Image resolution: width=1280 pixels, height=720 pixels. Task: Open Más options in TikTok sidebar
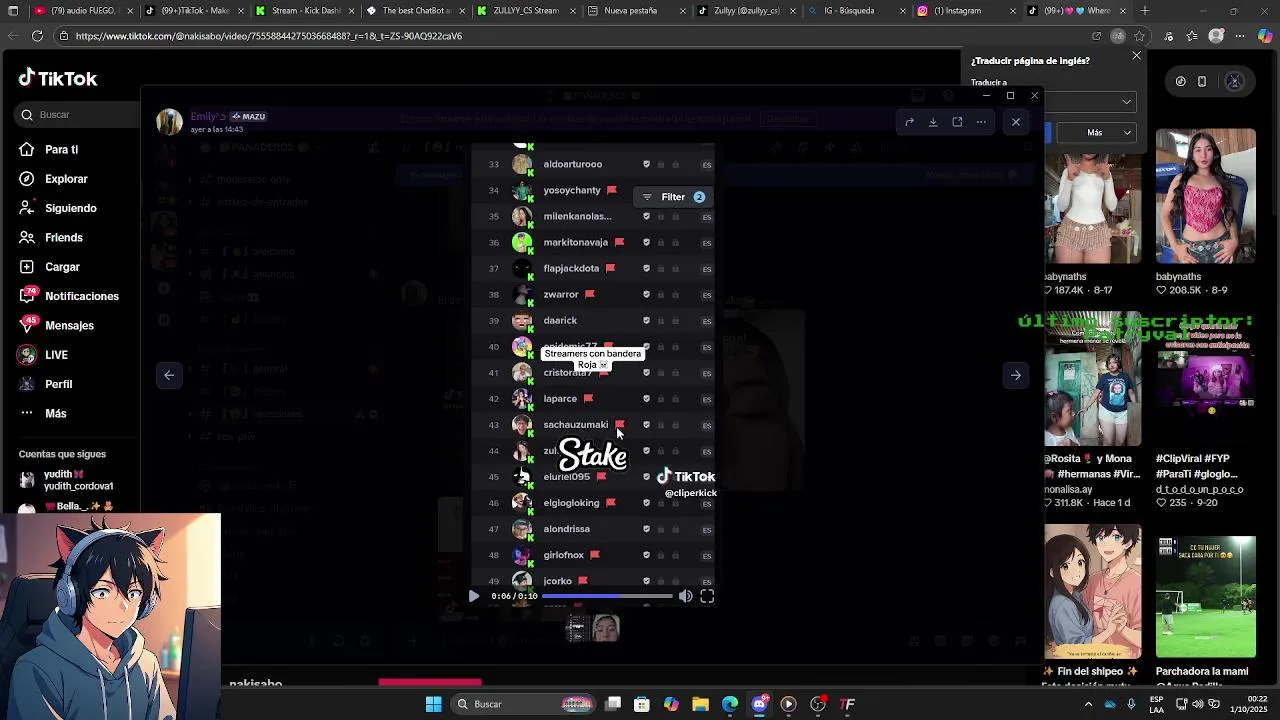point(55,413)
